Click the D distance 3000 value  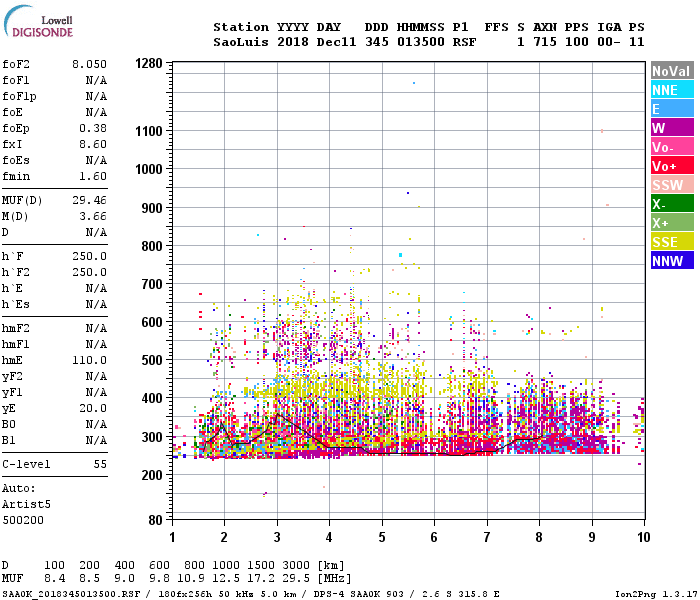[296, 565]
